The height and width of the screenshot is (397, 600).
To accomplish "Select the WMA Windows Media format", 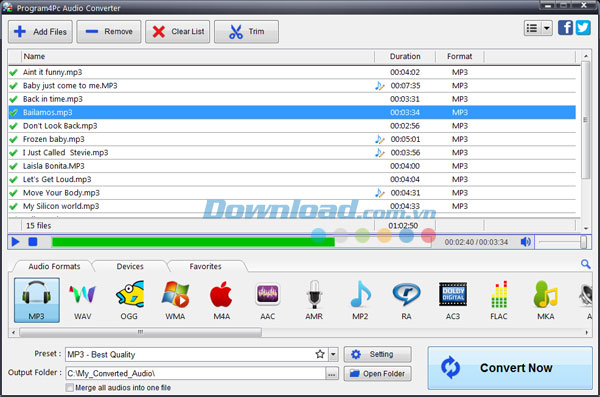I will [175, 300].
